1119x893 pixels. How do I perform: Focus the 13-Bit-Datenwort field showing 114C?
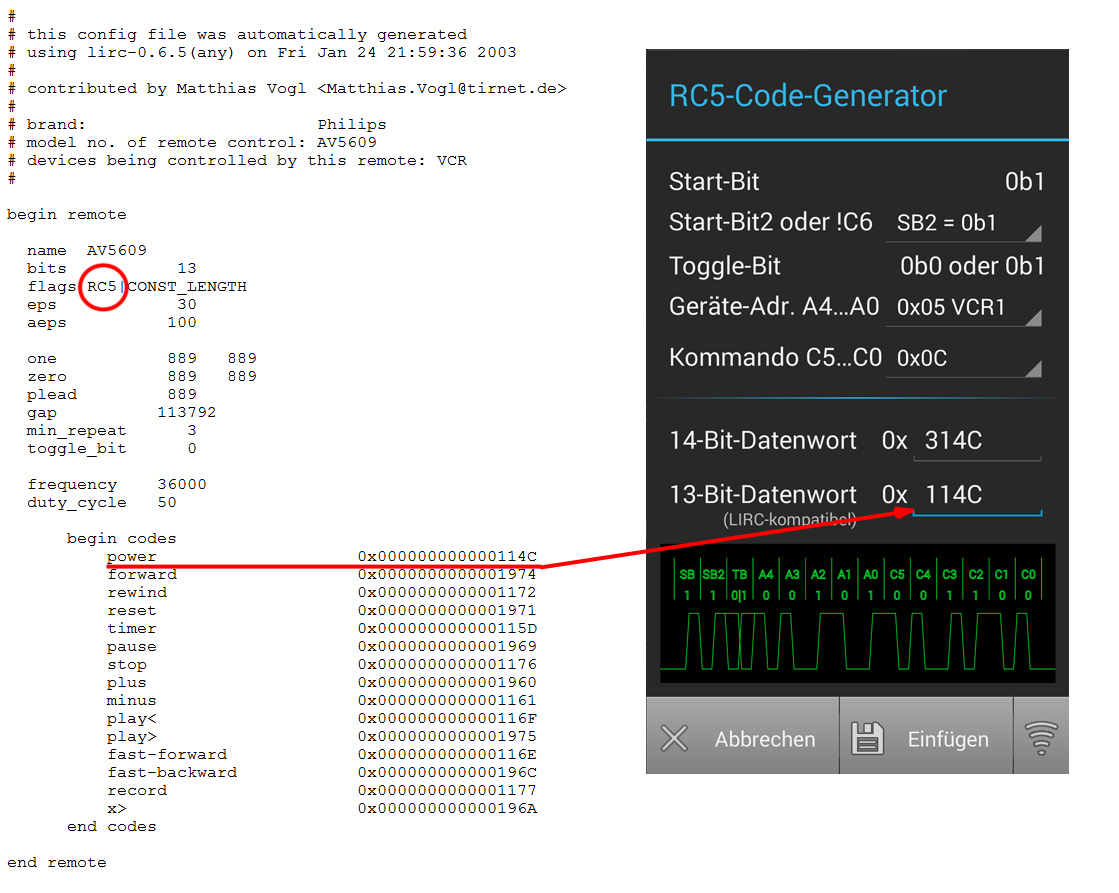point(976,495)
